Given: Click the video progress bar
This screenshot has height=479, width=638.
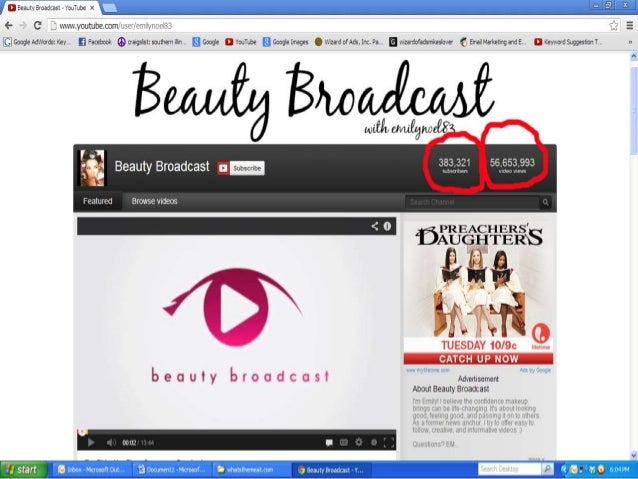Looking at the screenshot, I should coord(236,432).
